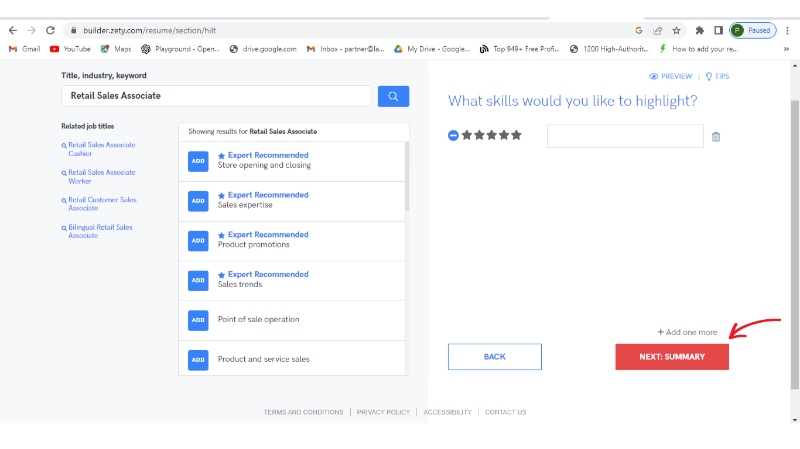Click Add one more link
This screenshot has width=800, height=449.
tap(687, 332)
